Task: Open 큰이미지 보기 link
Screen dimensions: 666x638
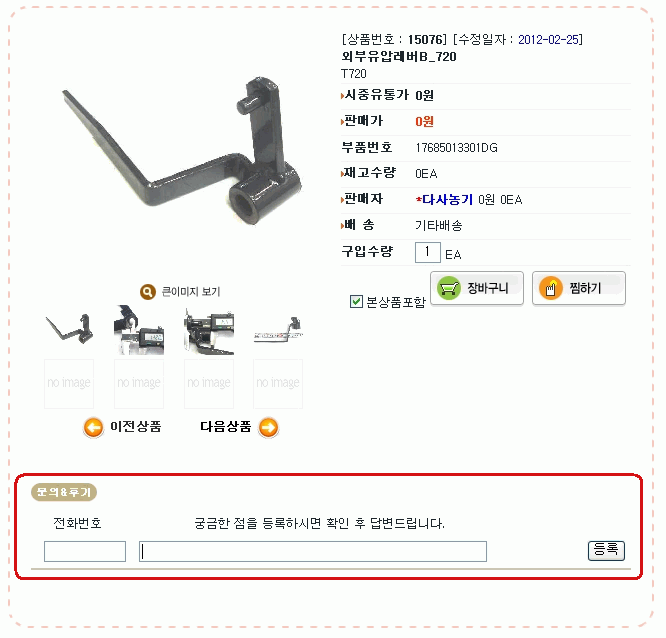Action: [191, 292]
